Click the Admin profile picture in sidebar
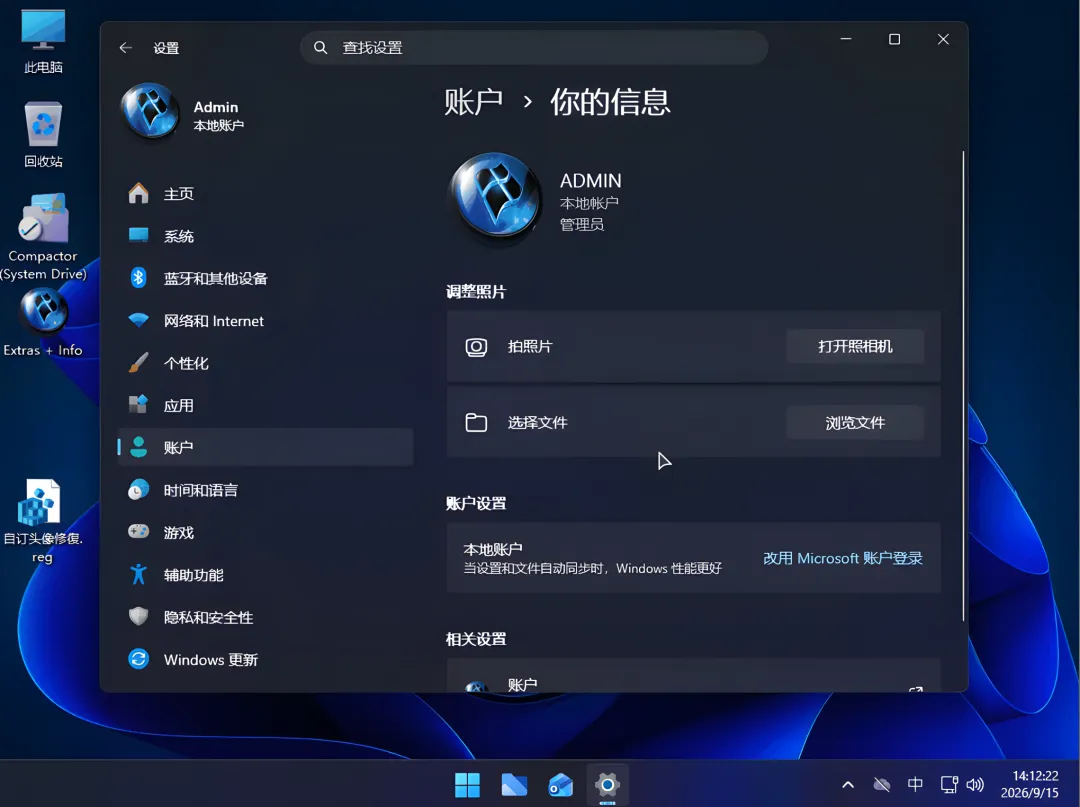The height and width of the screenshot is (807, 1080). [x=150, y=110]
